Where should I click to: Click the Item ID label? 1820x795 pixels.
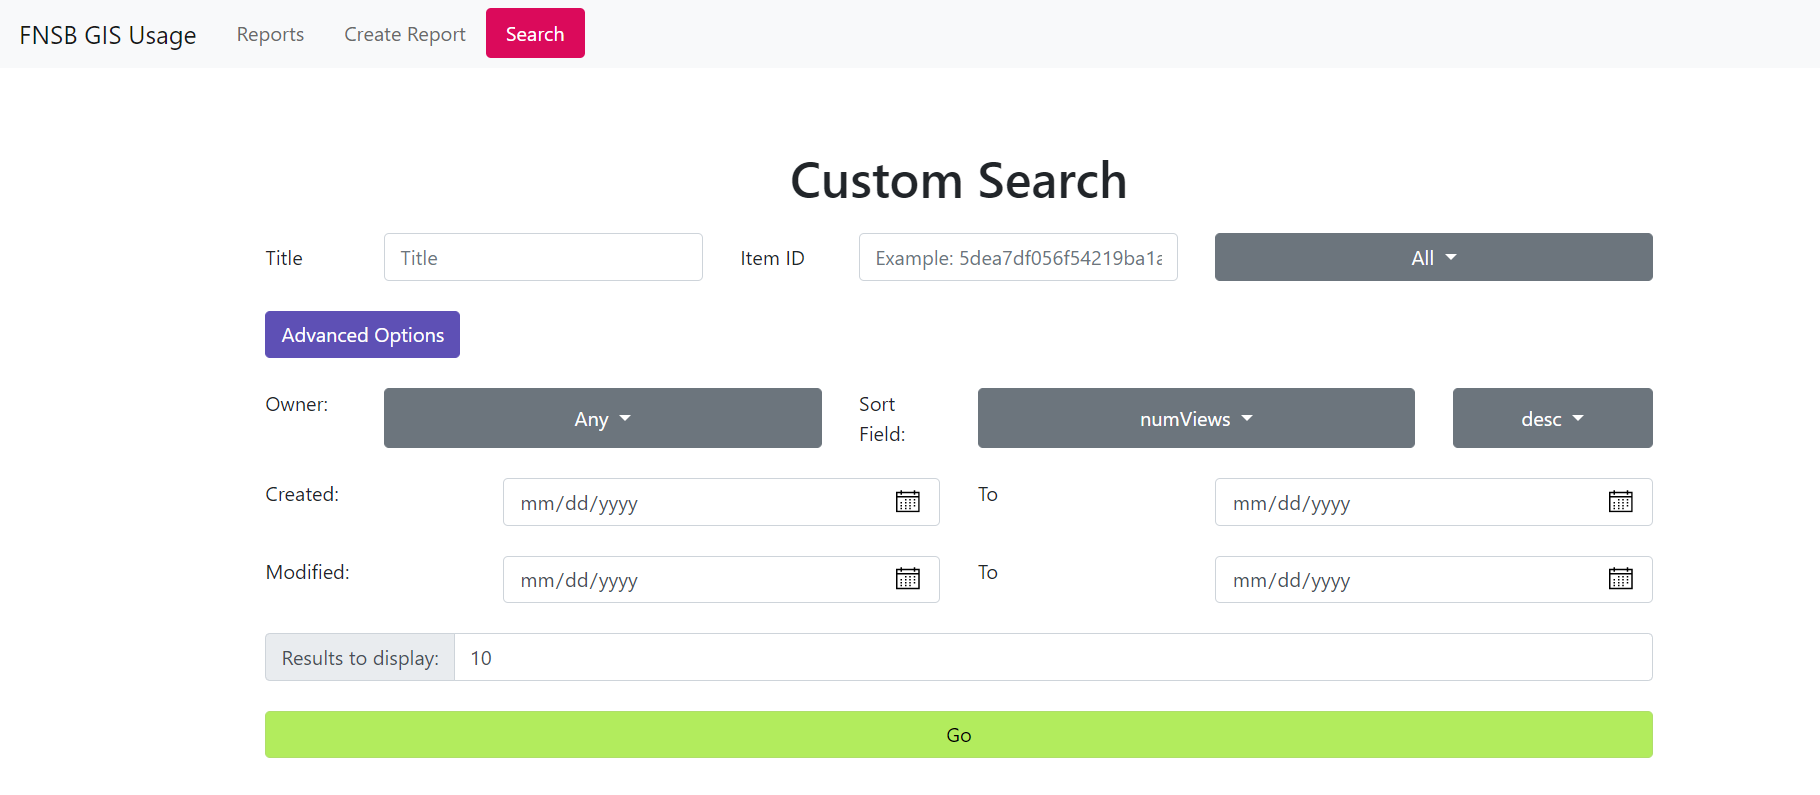coord(772,258)
